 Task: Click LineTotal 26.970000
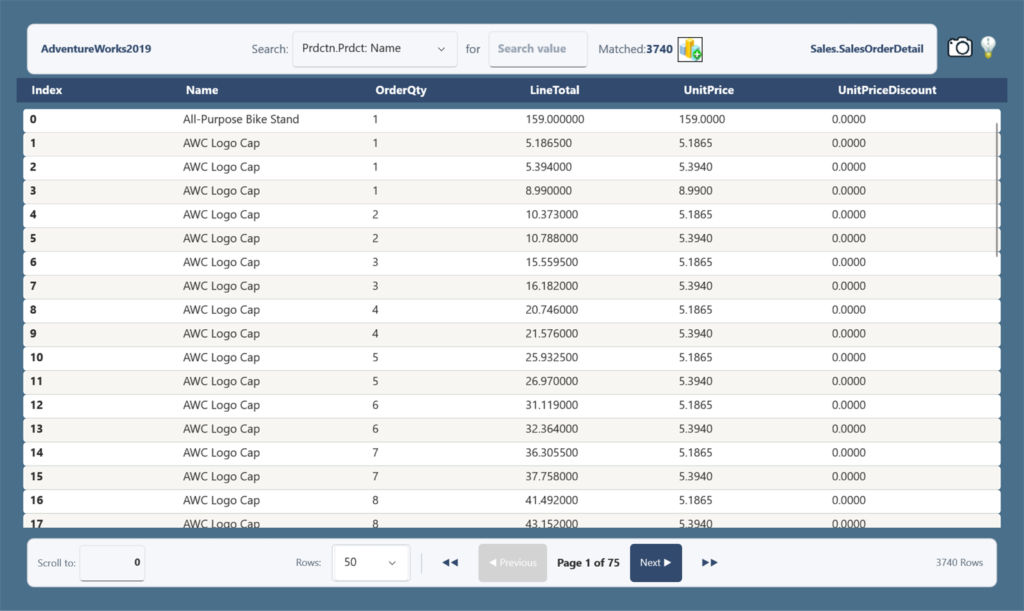coord(552,381)
